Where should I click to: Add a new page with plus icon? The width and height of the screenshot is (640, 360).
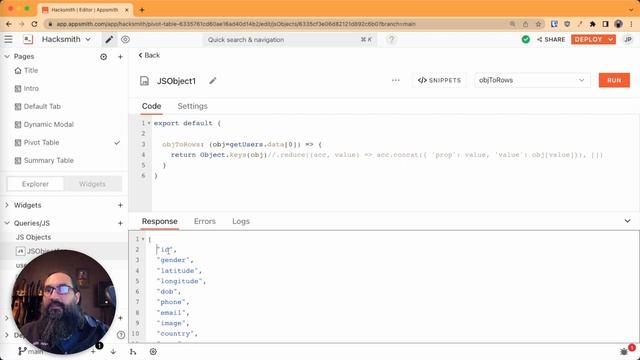click(x=120, y=57)
